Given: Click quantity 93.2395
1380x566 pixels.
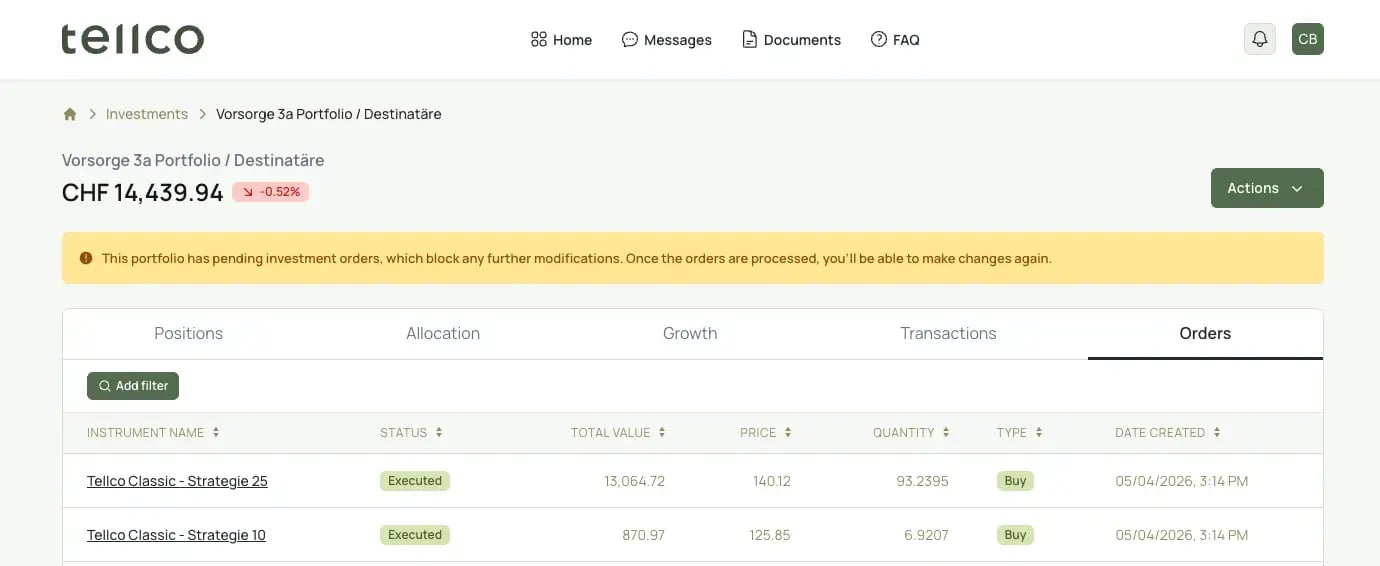Looking at the screenshot, I should click(x=923, y=481).
